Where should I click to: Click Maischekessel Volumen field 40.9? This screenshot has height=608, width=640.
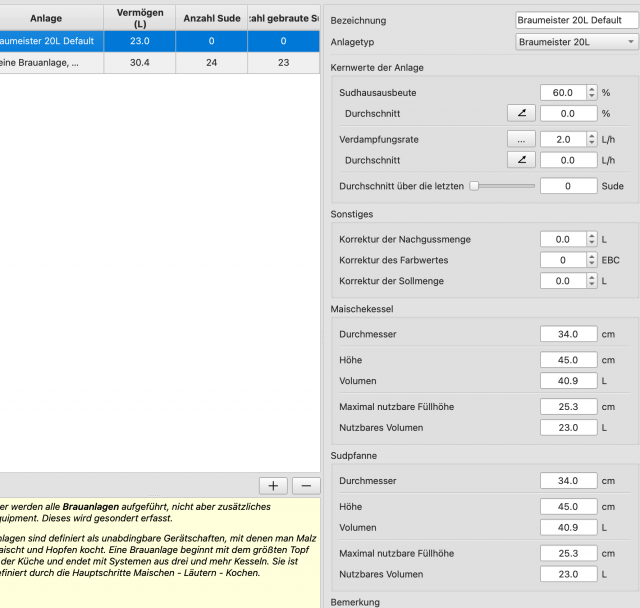tap(569, 381)
